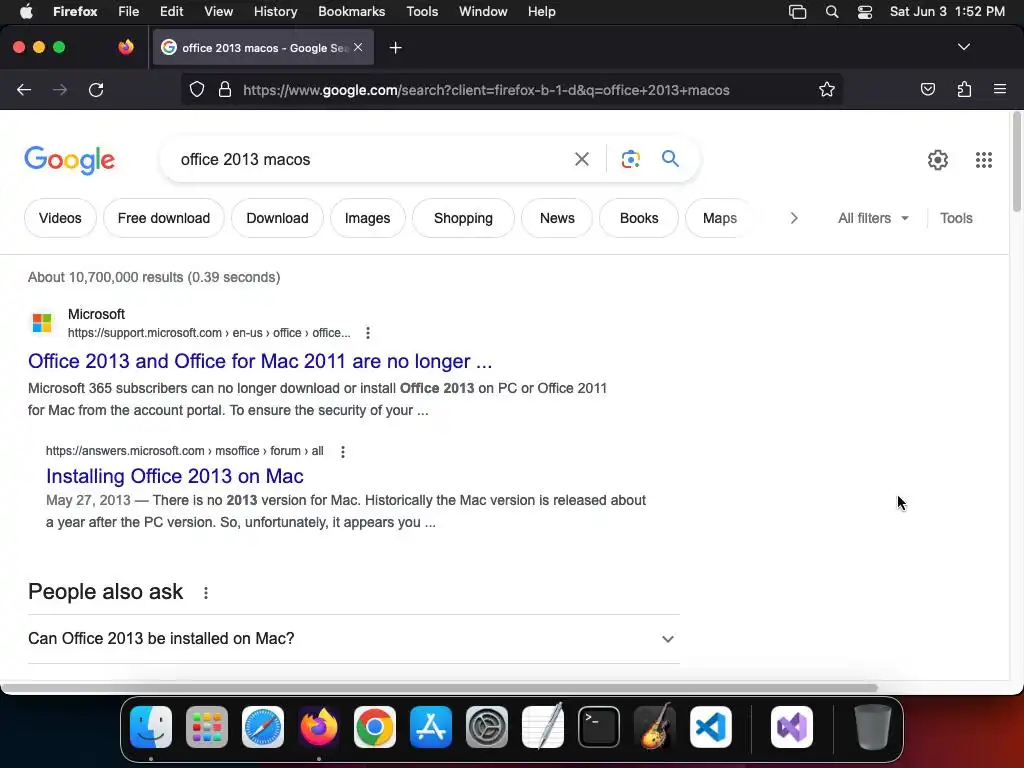Open macOS Control Center in menu bar

(x=865, y=12)
